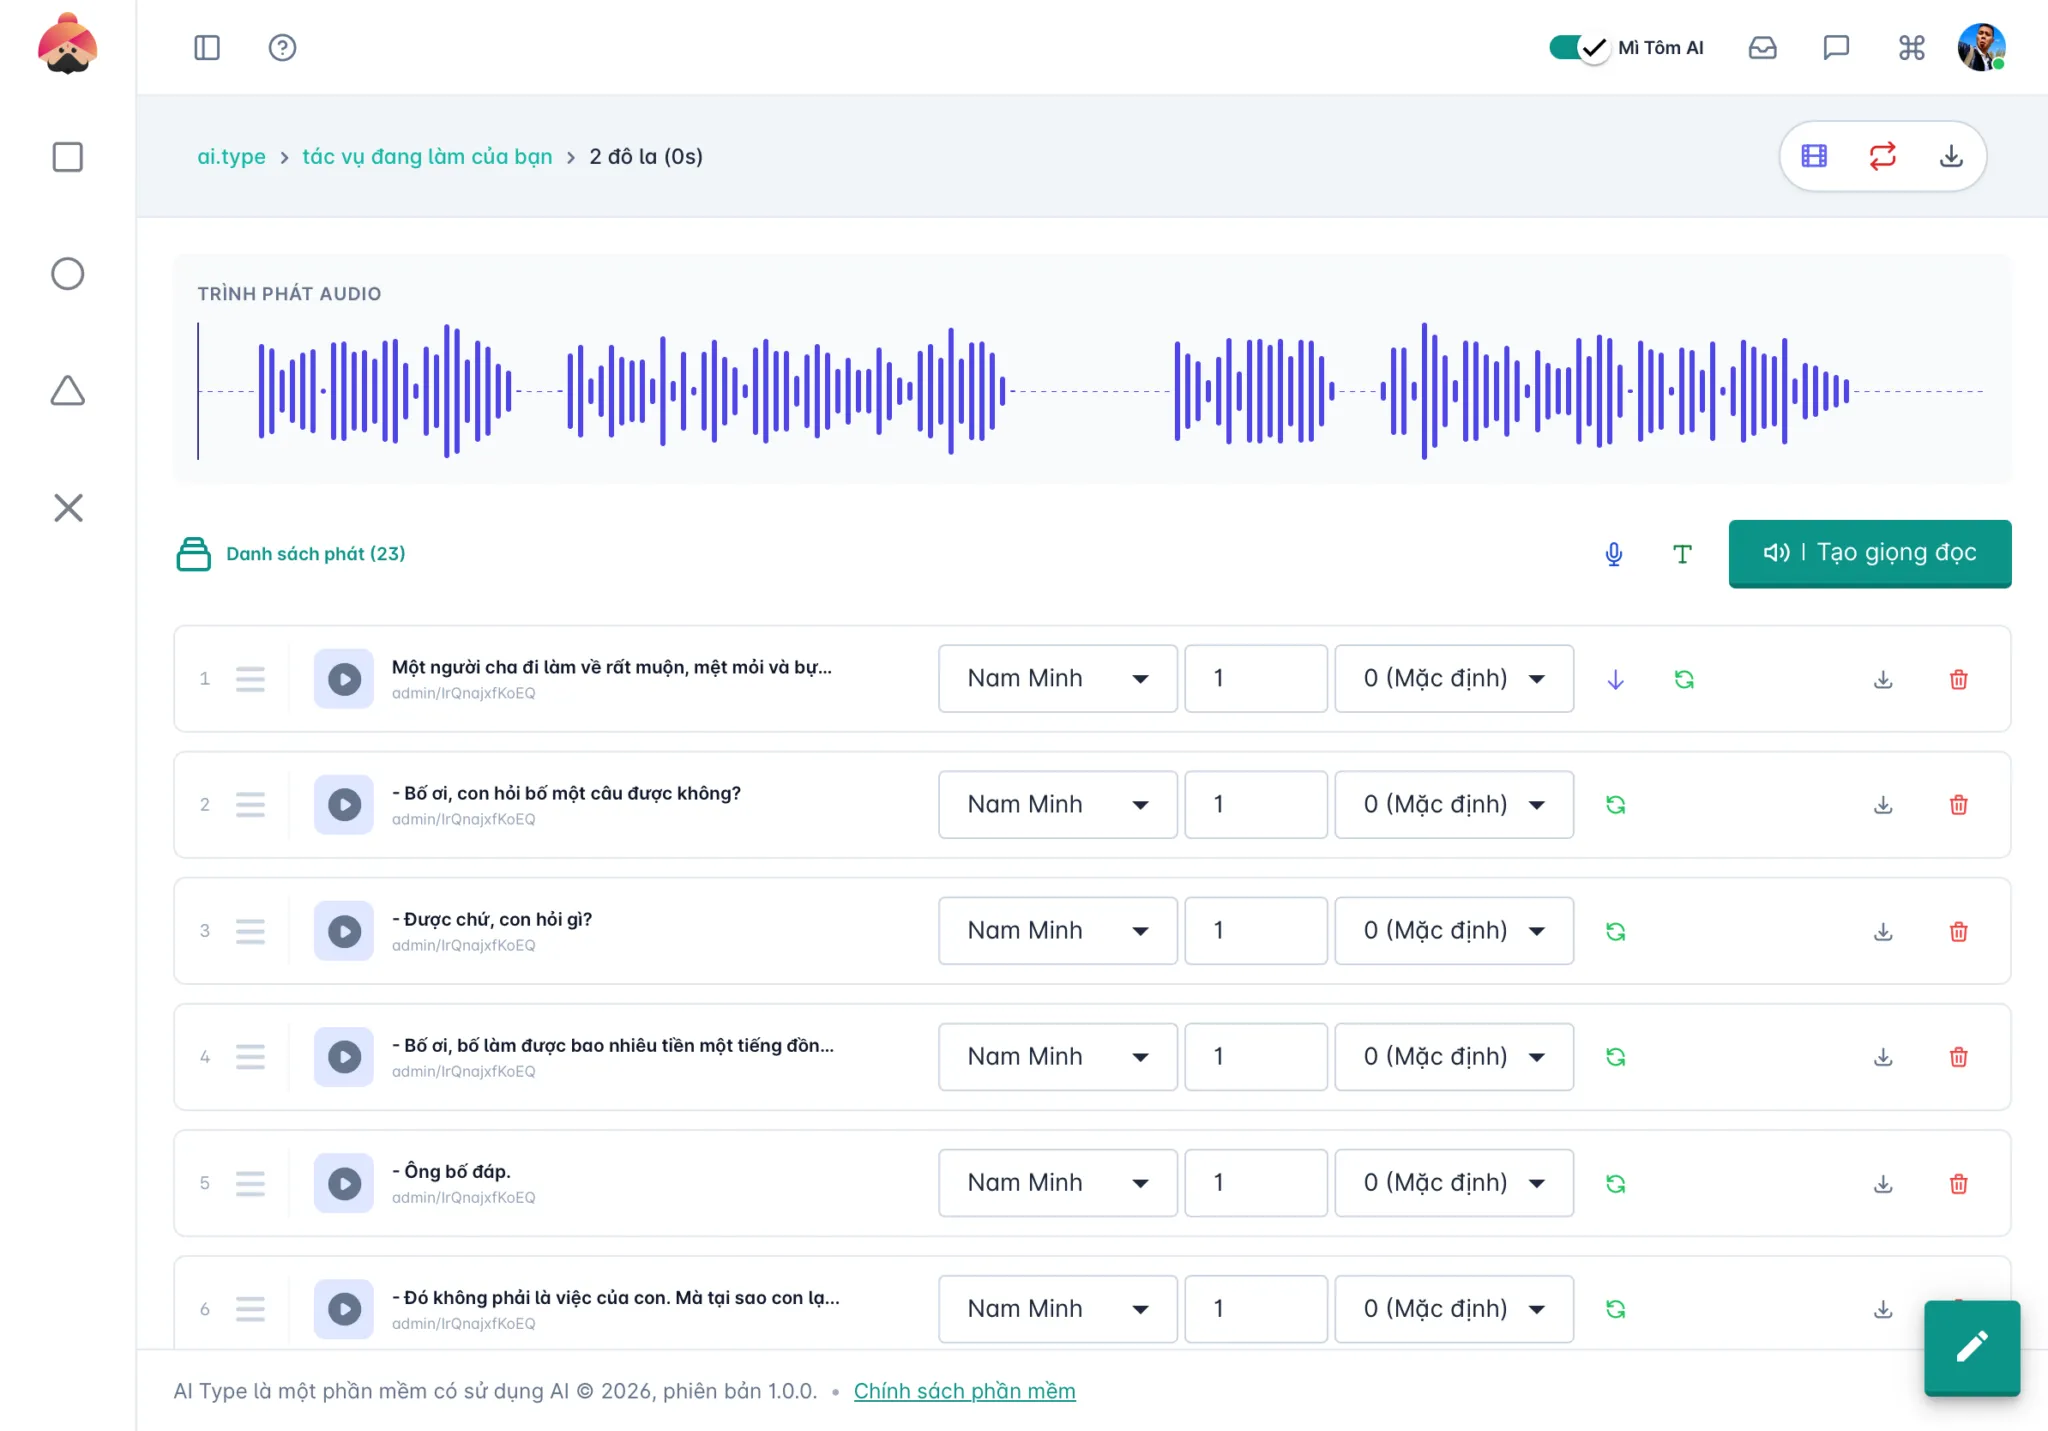This screenshot has height=1431, width=2048.
Task: Click the film strip video icon
Action: click(x=1814, y=156)
